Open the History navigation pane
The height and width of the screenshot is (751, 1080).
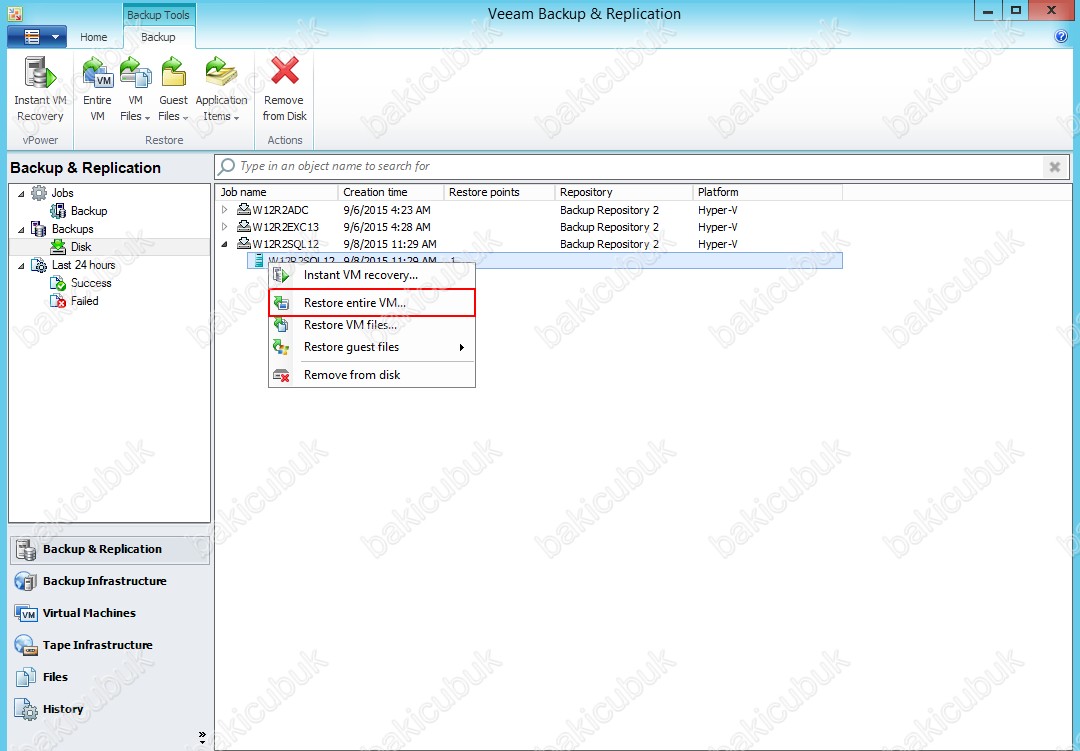tap(110, 709)
